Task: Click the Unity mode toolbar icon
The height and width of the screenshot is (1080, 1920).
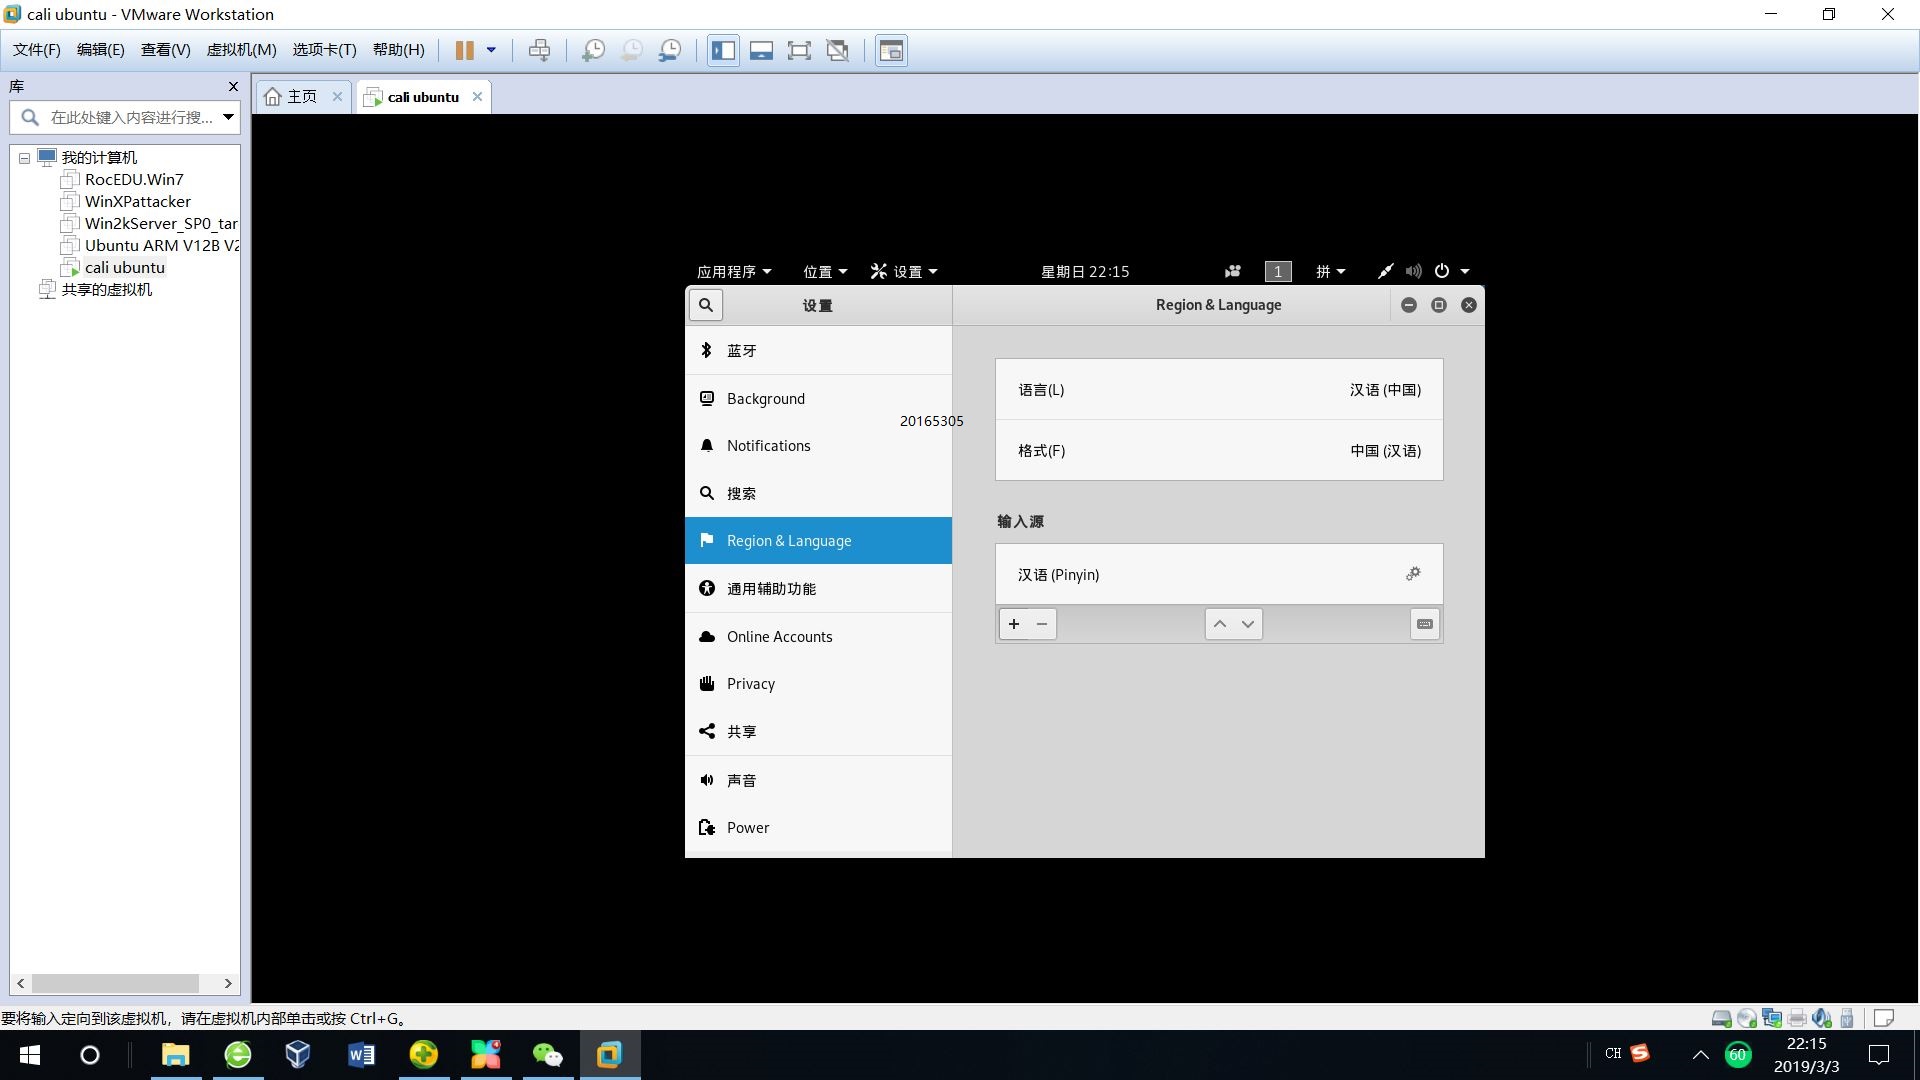Action: click(838, 50)
